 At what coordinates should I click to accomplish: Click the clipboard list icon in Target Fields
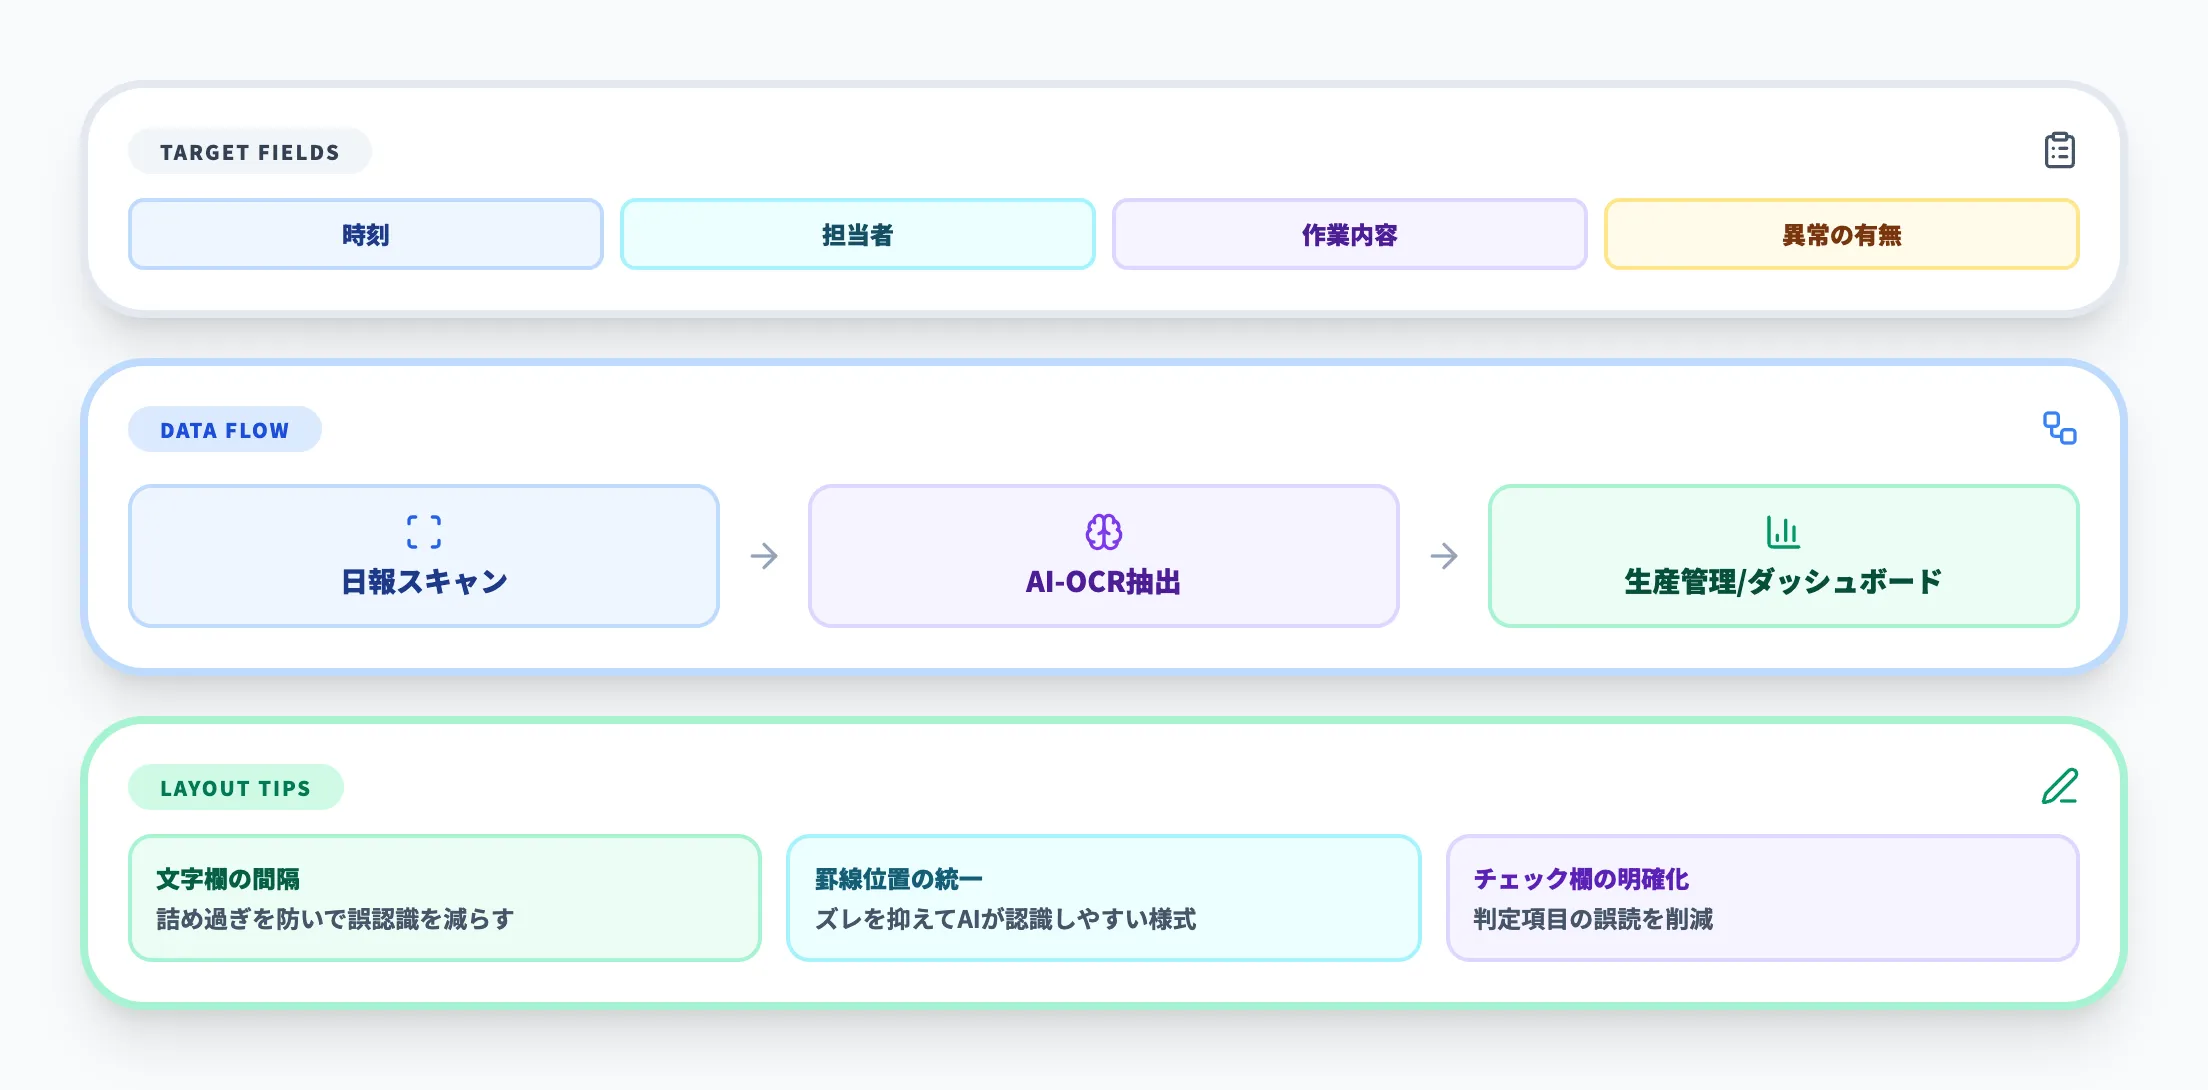click(x=2059, y=151)
